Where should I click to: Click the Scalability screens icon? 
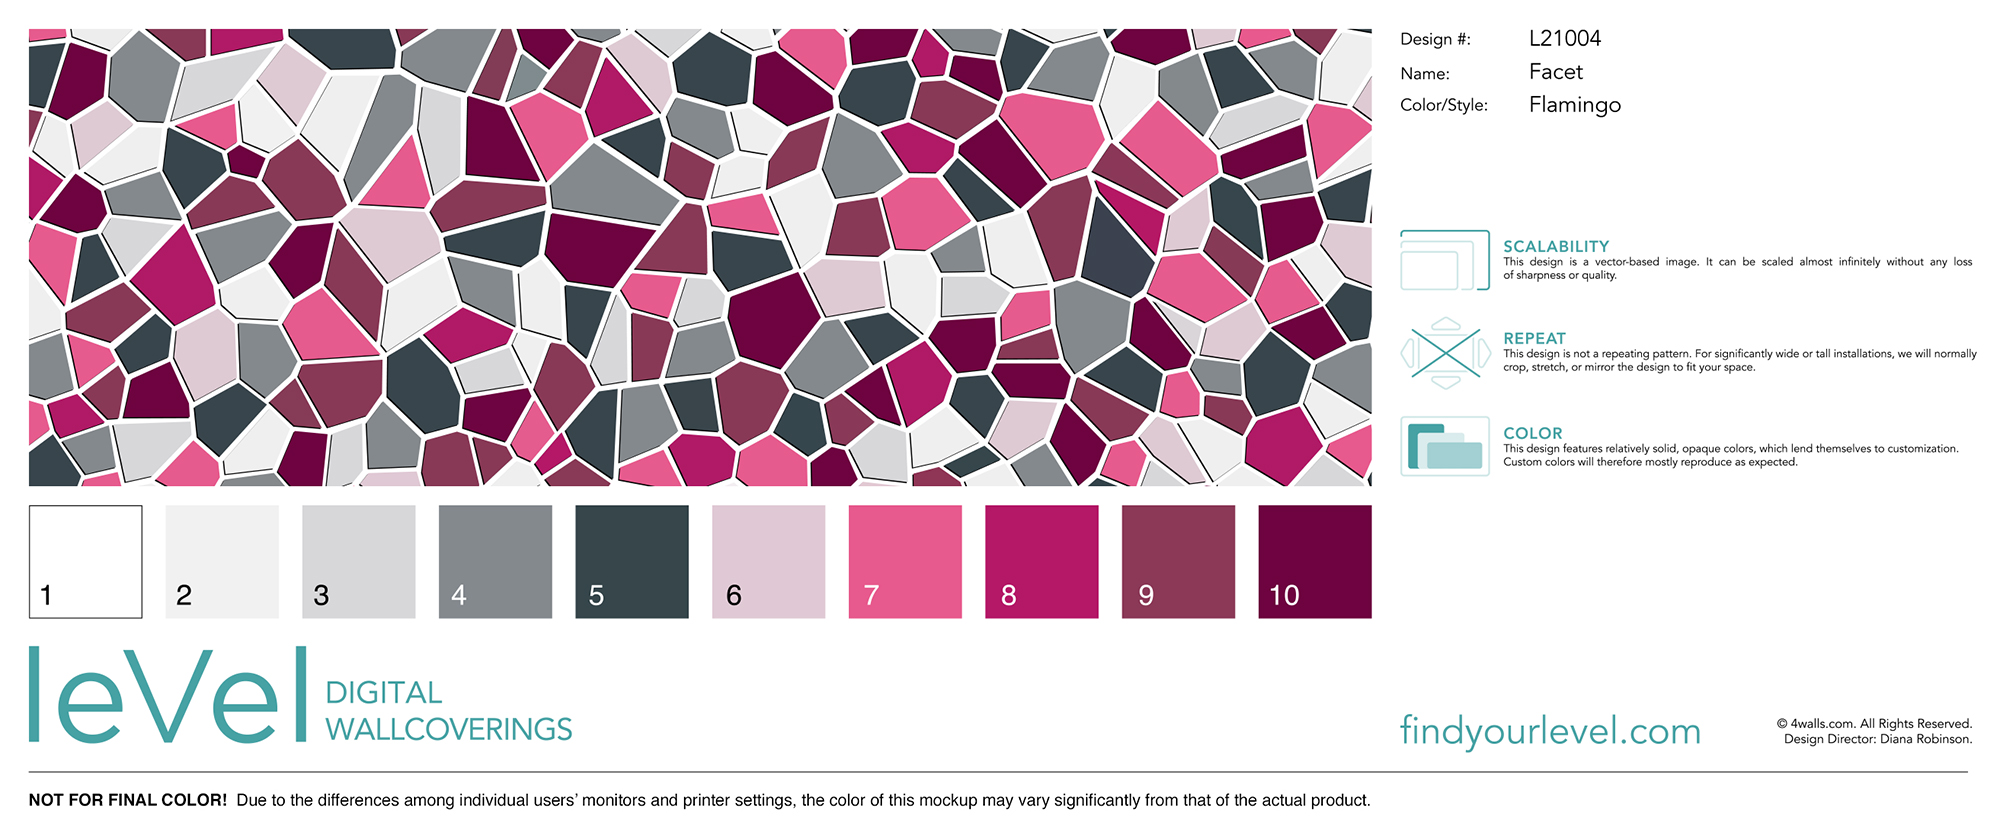[1445, 260]
